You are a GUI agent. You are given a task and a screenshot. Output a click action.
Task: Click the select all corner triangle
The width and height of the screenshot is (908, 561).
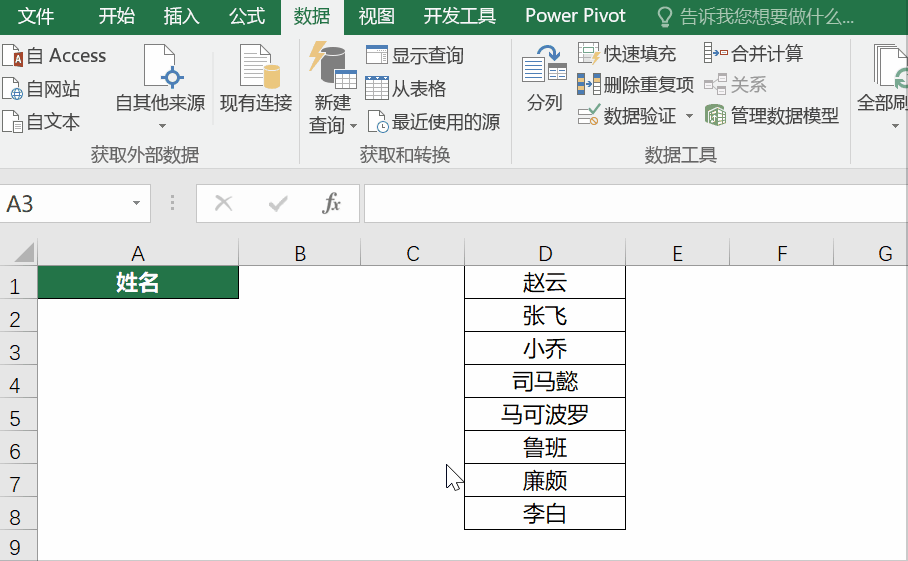pyautogui.click(x=23, y=253)
